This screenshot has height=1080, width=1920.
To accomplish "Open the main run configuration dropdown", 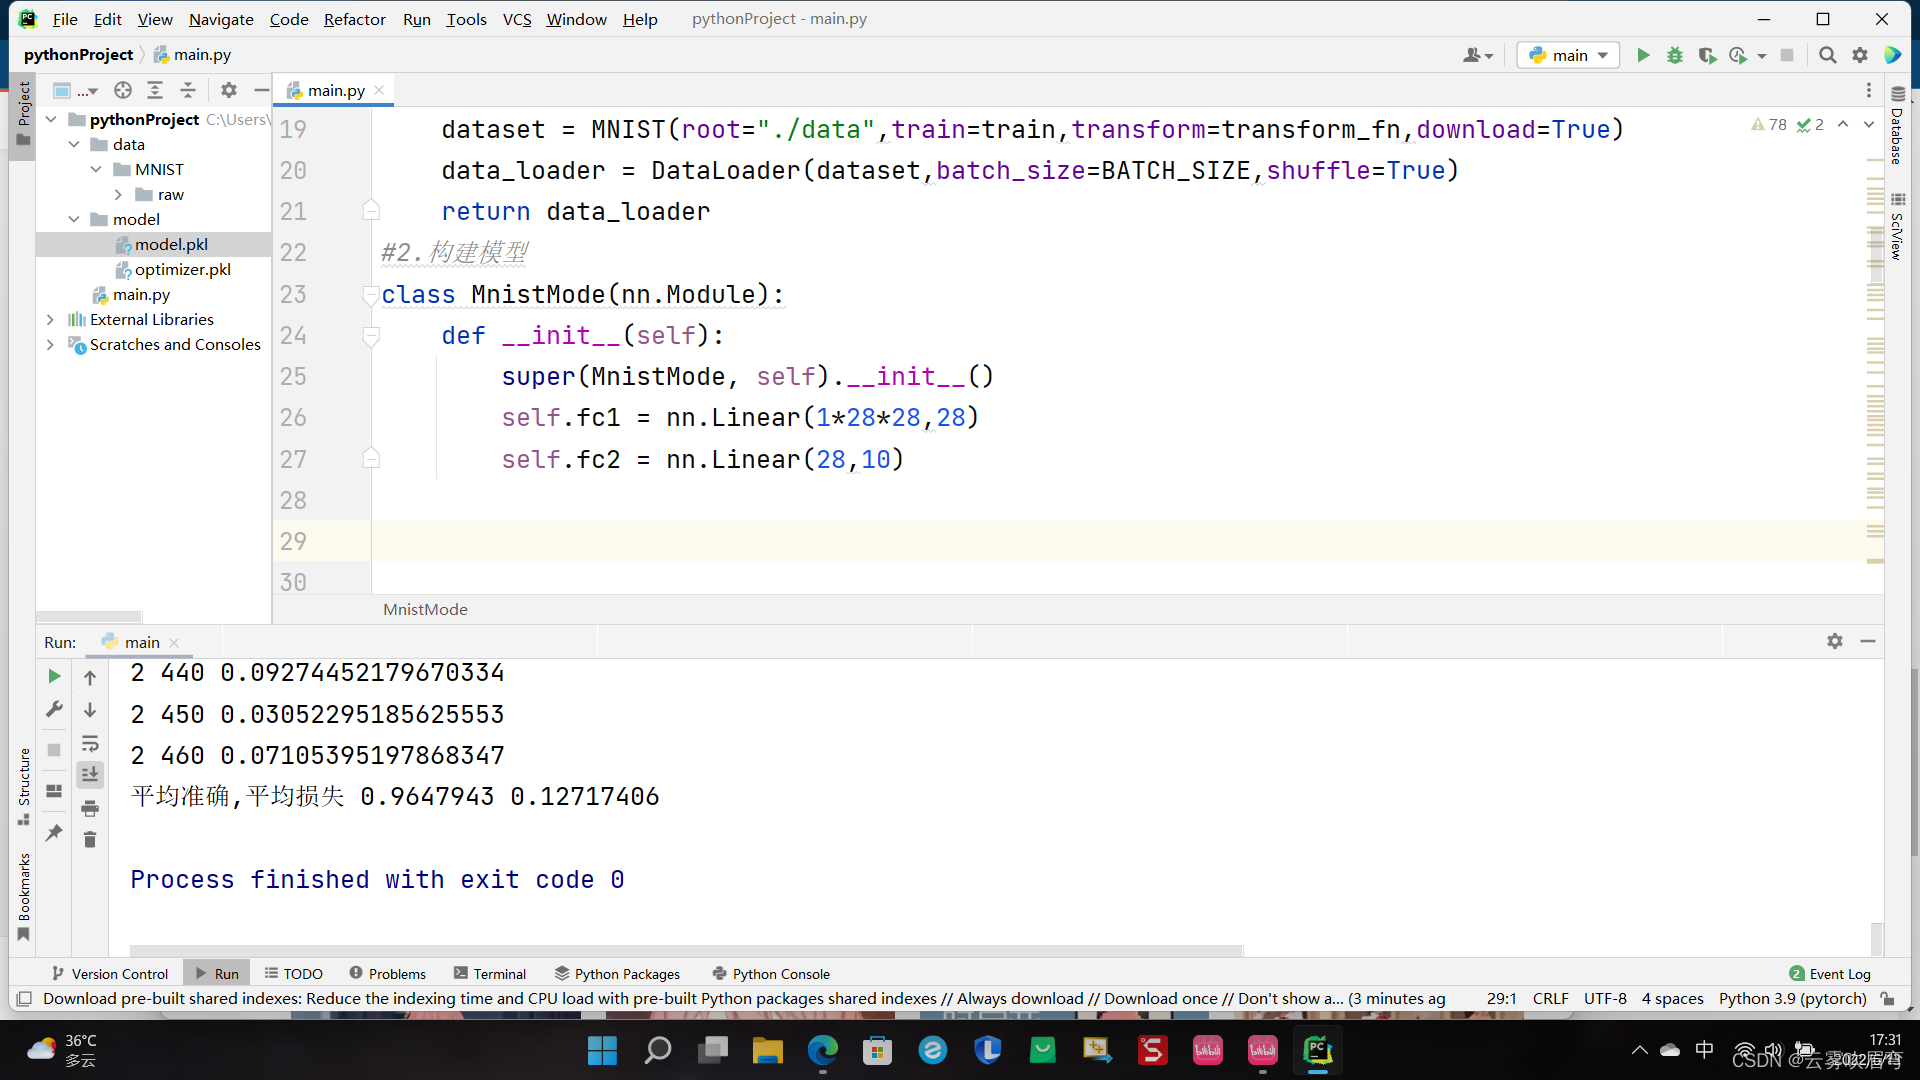I will (x=1568, y=56).
